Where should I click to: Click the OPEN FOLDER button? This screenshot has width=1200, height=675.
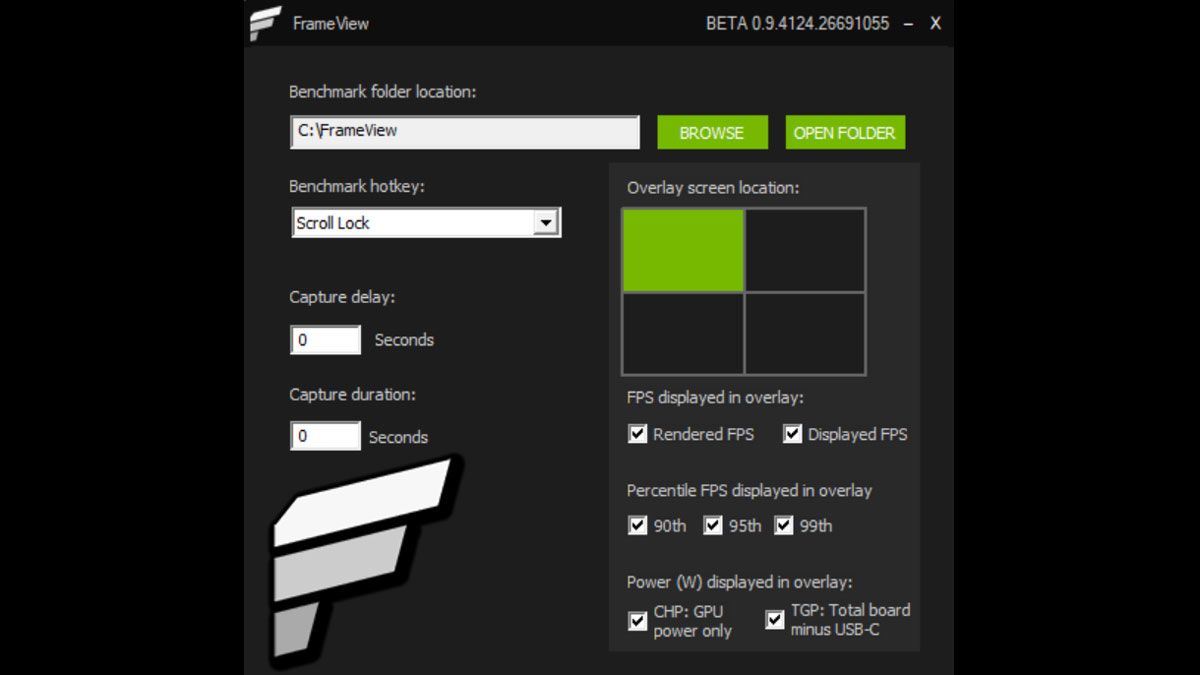845,132
